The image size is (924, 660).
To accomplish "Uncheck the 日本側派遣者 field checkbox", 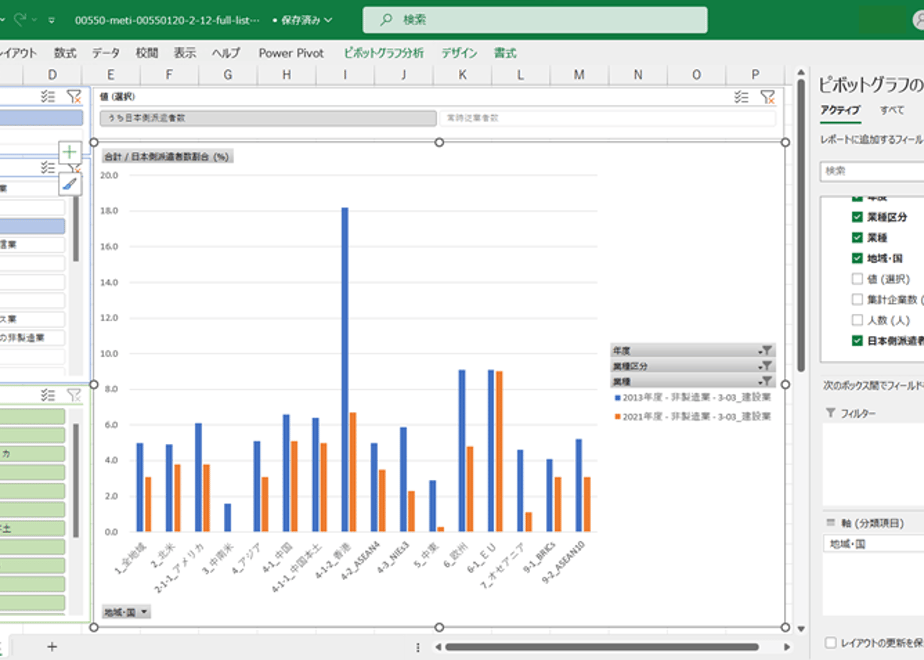I will [857, 341].
